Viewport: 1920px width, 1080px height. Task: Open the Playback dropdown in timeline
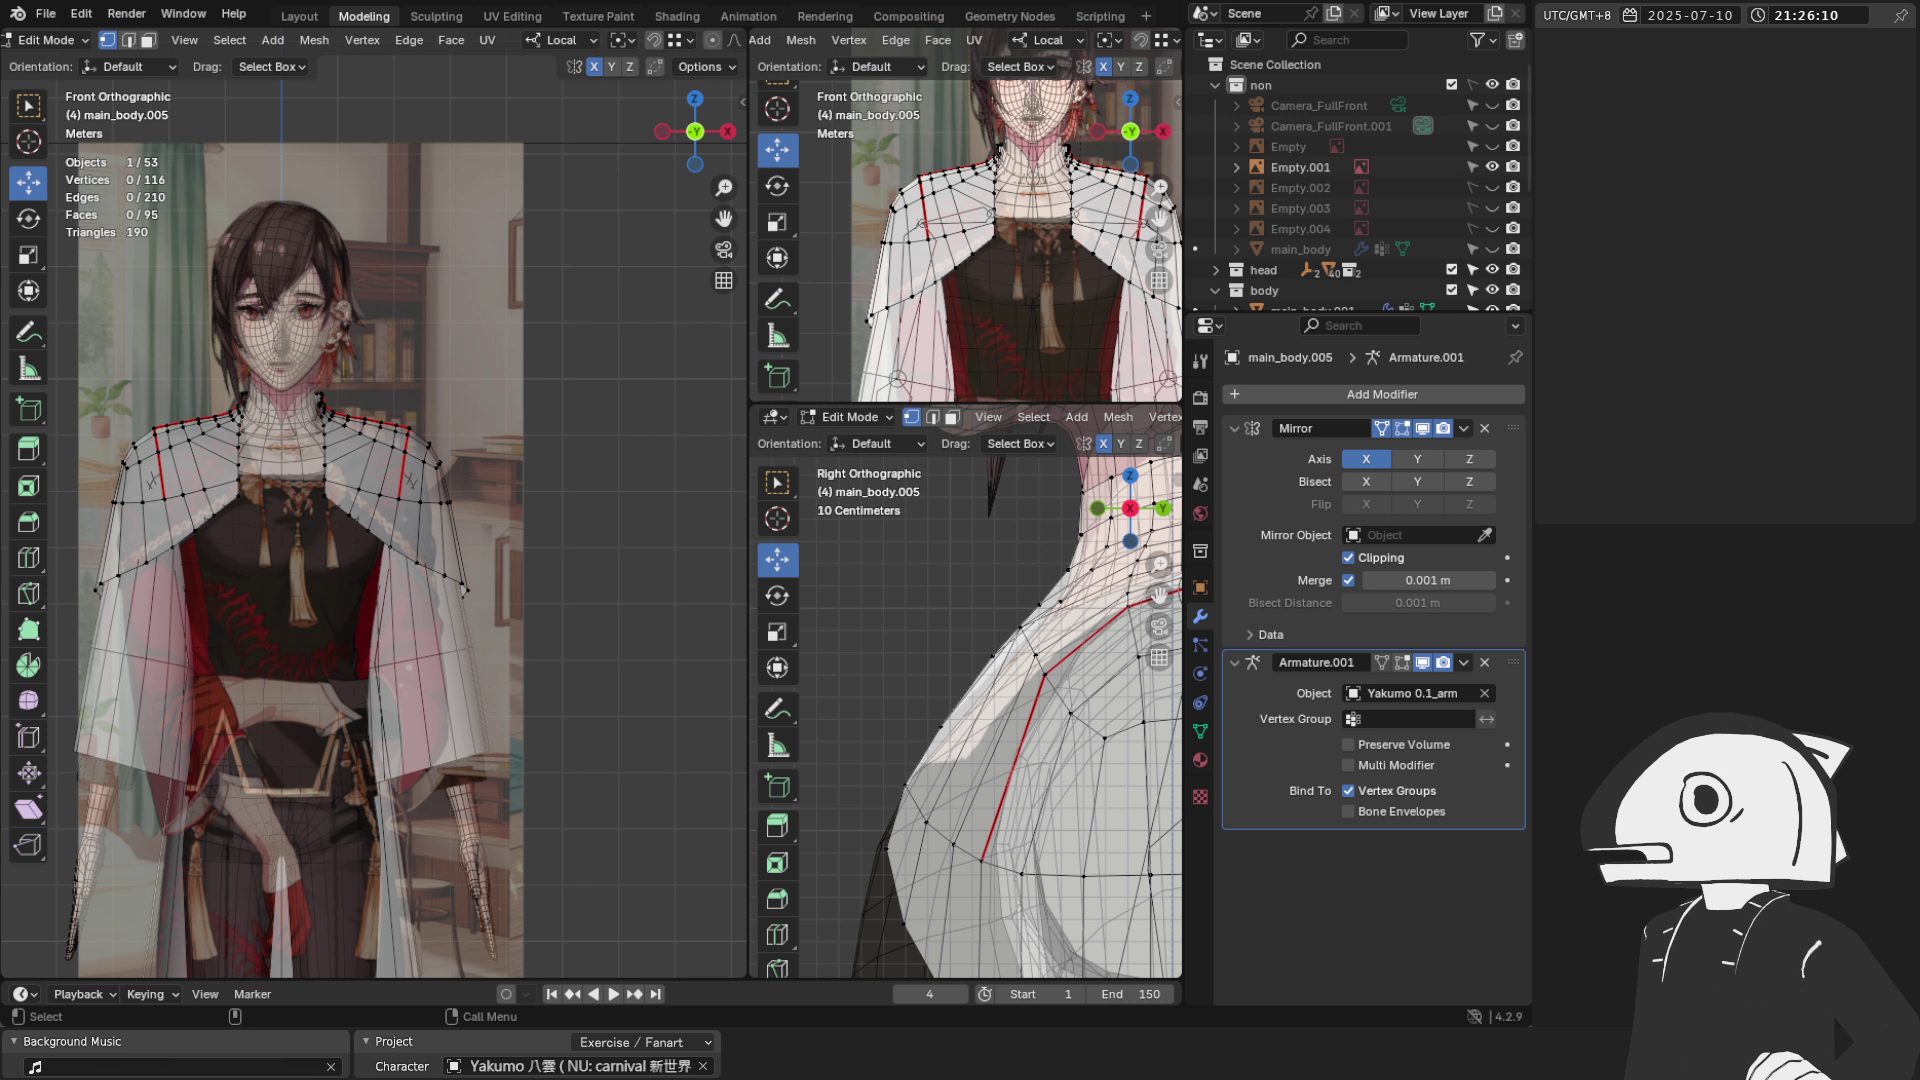pos(85,994)
